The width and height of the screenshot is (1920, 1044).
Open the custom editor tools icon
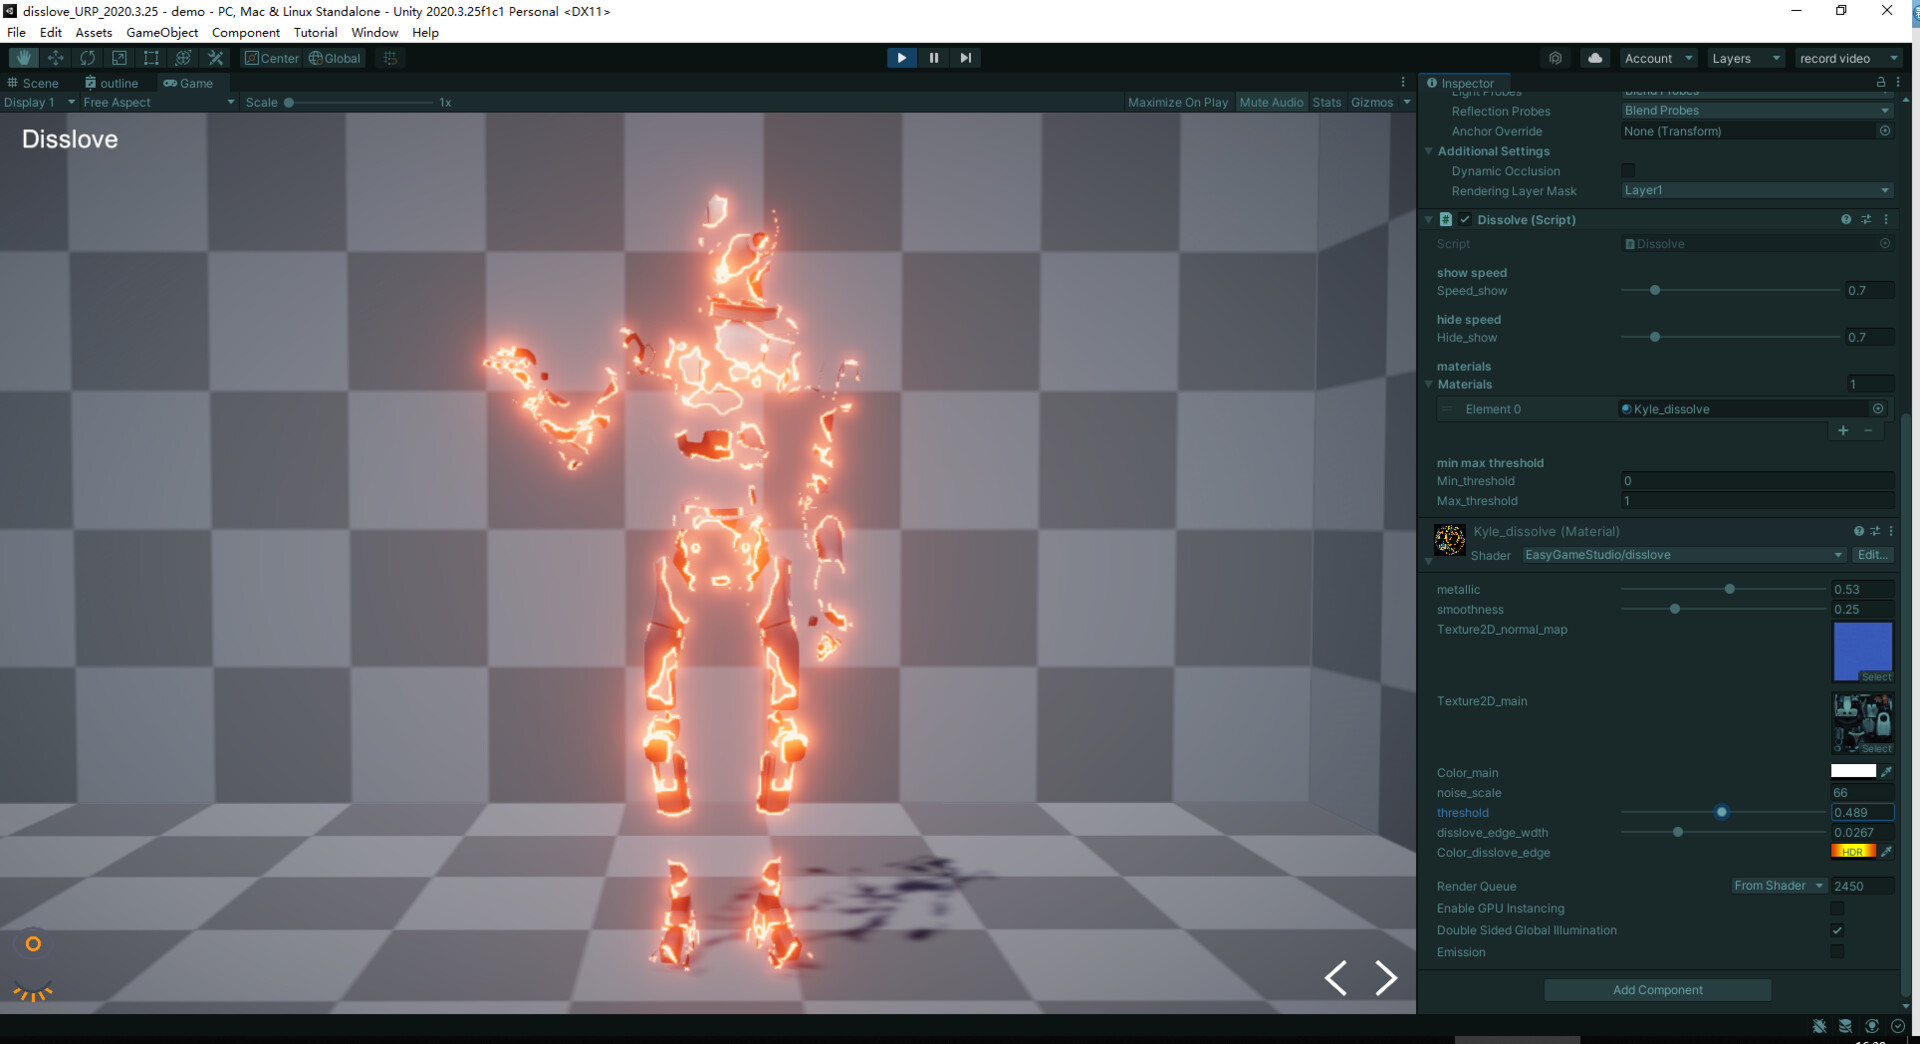[x=216, y=57]
